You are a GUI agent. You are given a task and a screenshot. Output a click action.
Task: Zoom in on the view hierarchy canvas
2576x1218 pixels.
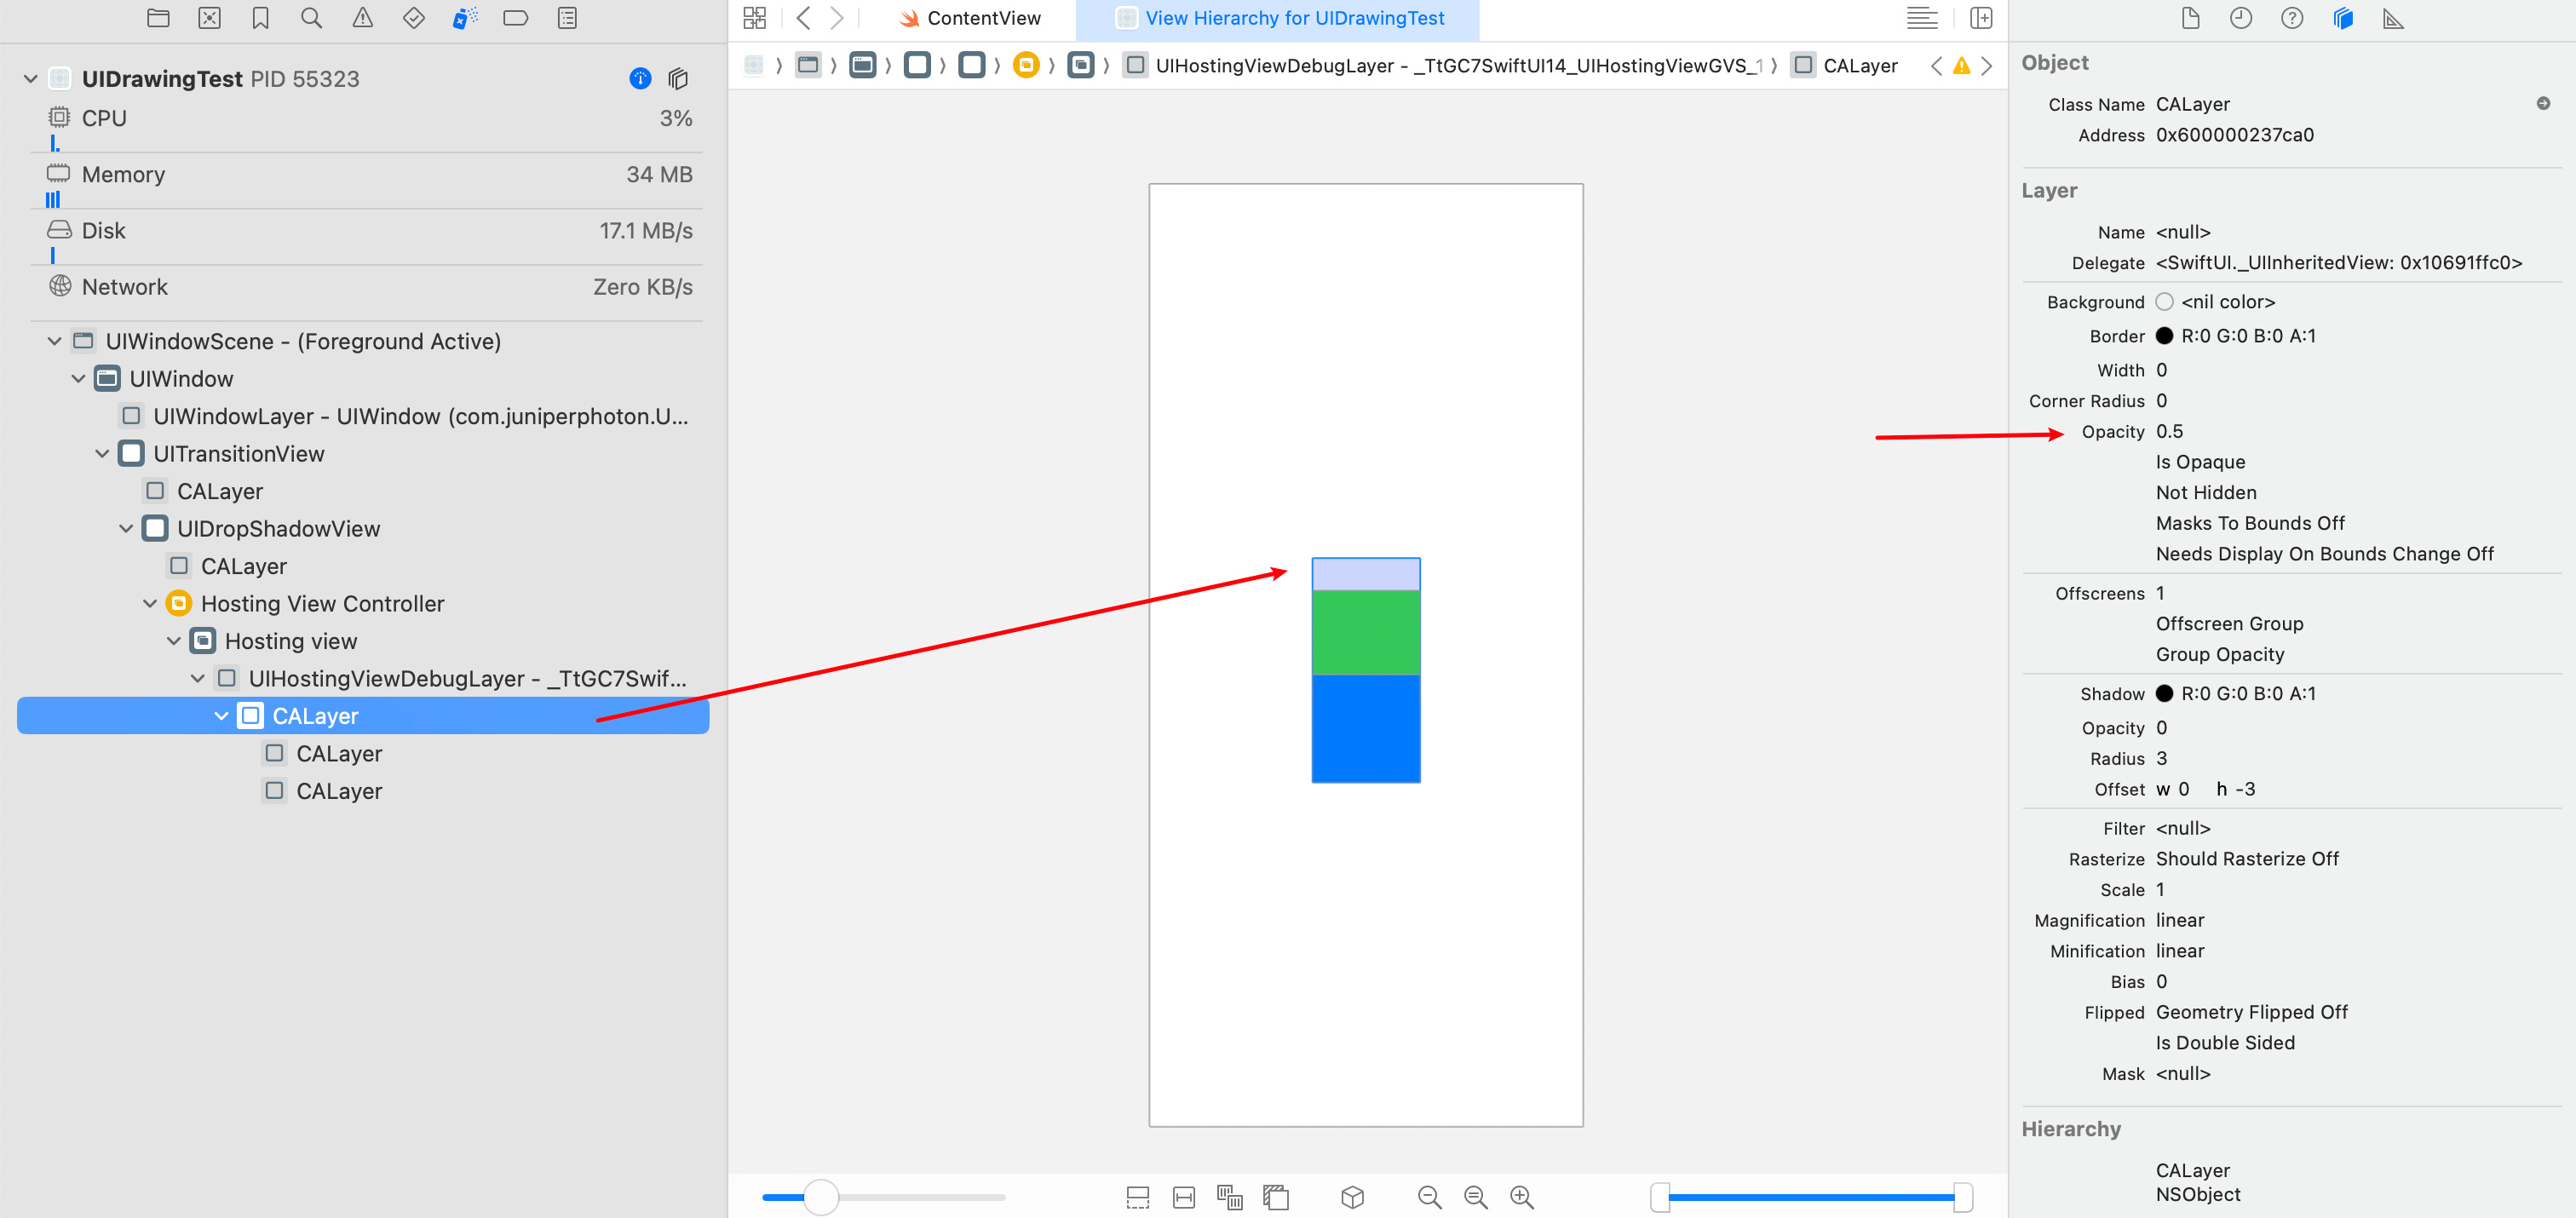click(x=1521, y=1197)
